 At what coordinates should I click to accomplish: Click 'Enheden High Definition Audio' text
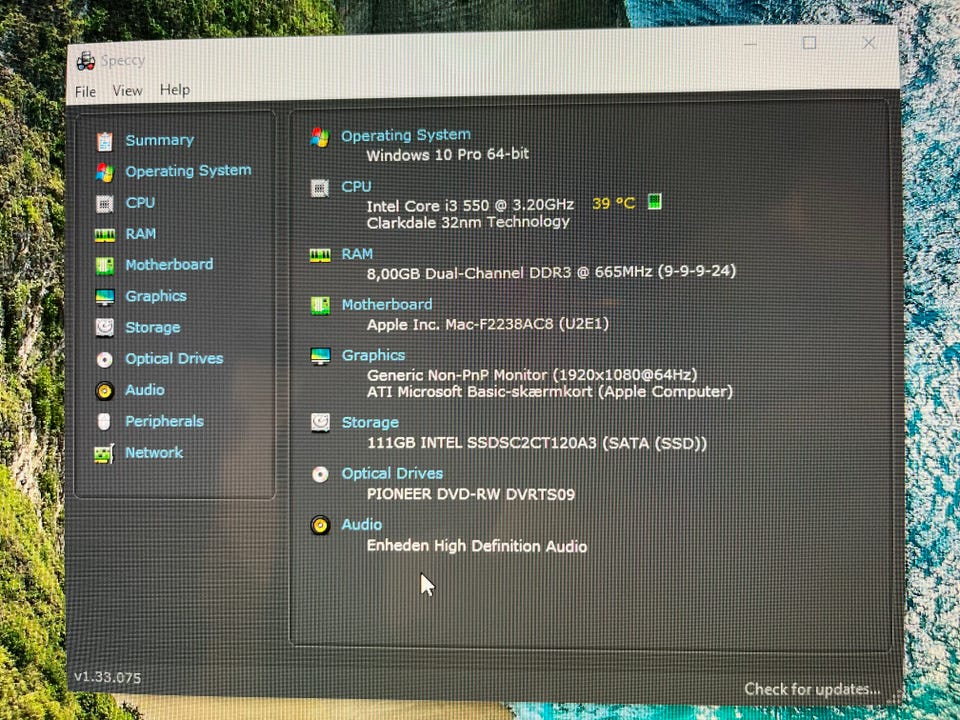point(477,546)
